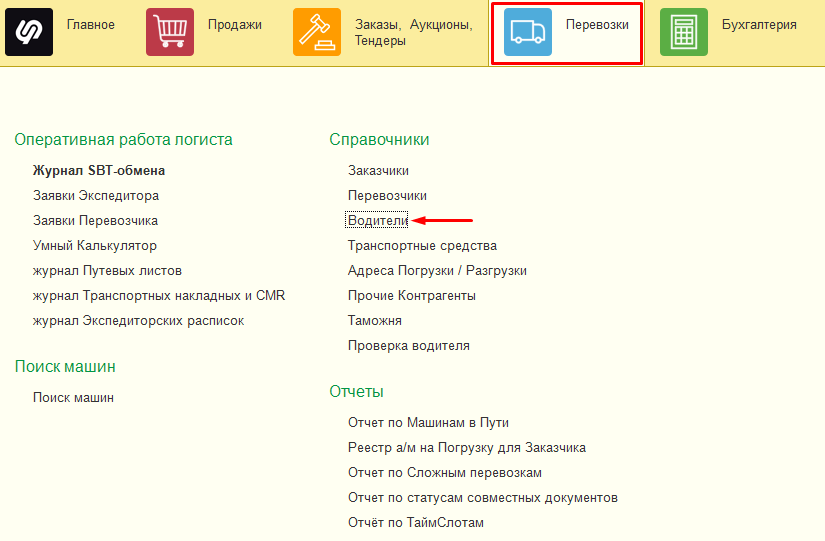Open Отчет по статусам совместных документов

482,498
